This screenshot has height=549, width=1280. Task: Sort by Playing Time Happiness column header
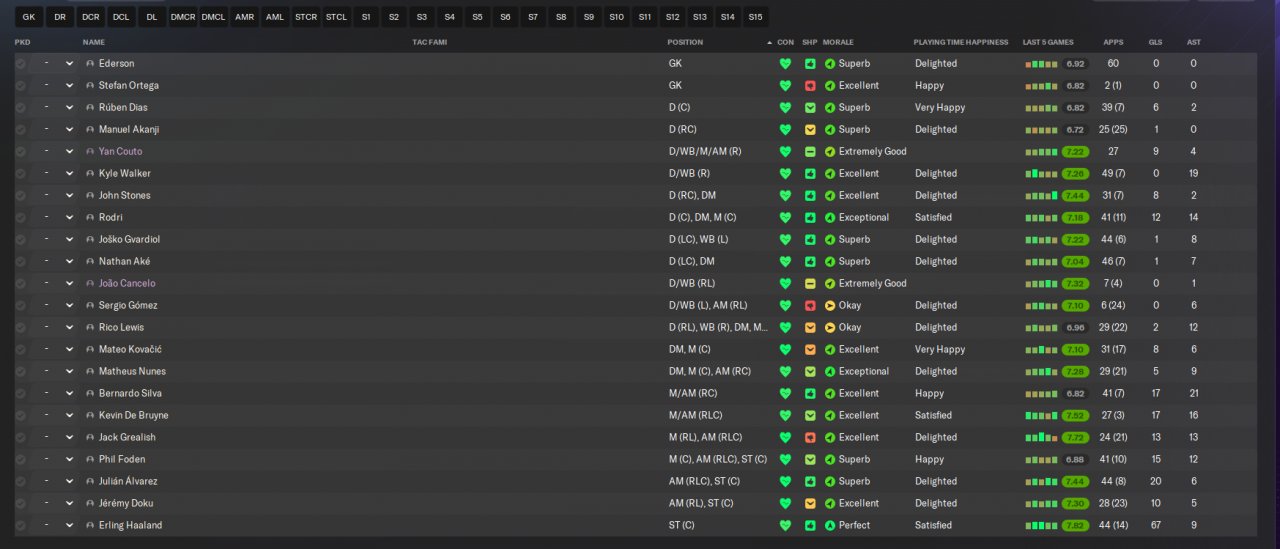(960, 42)
